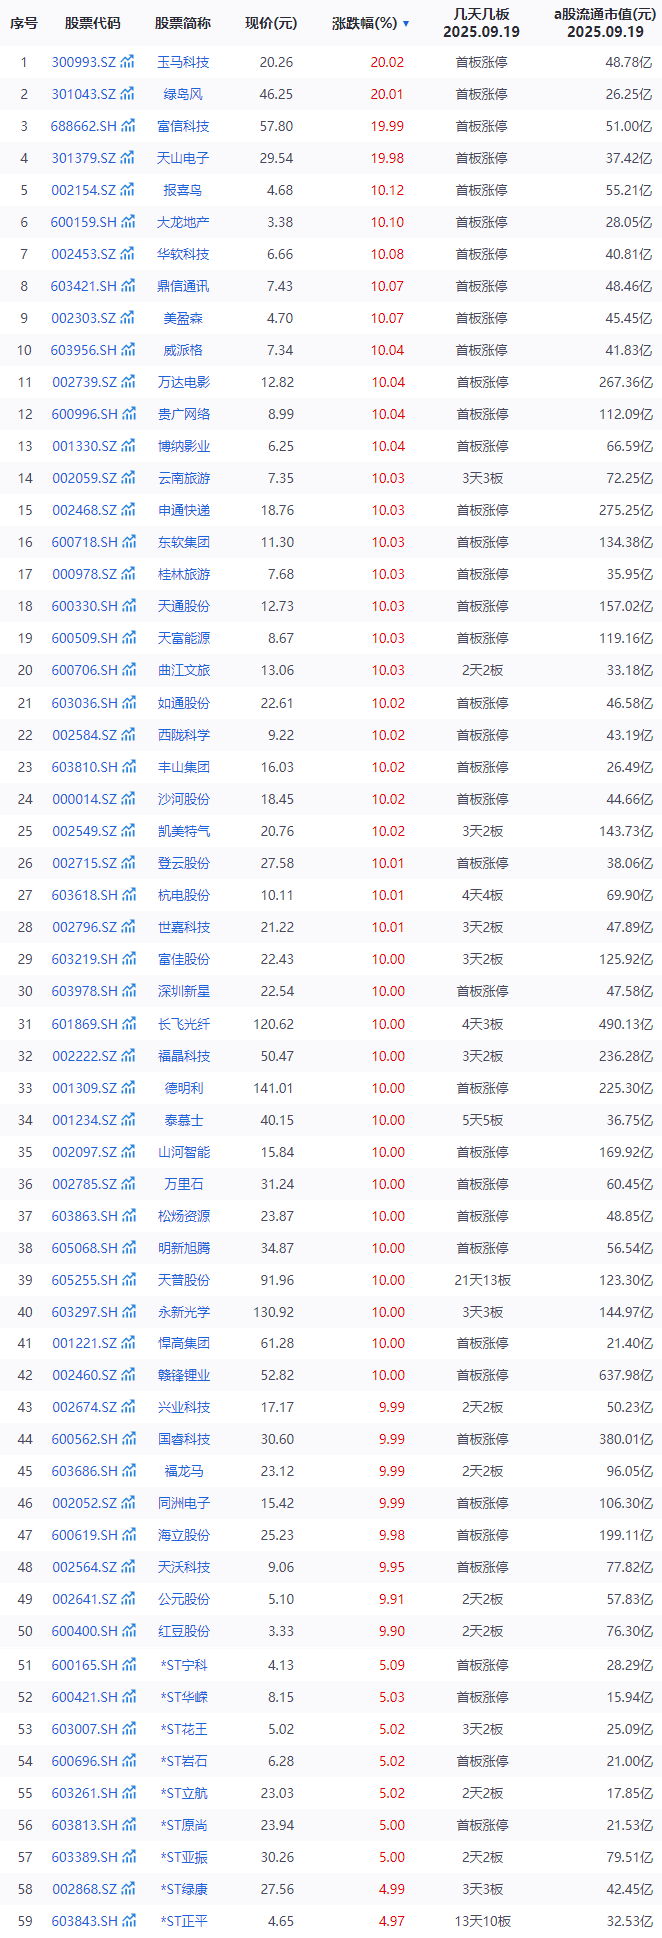Show chart icon for 002453.SZ
This screenshot has width=662, height=1938.
[x=128, y=254]
